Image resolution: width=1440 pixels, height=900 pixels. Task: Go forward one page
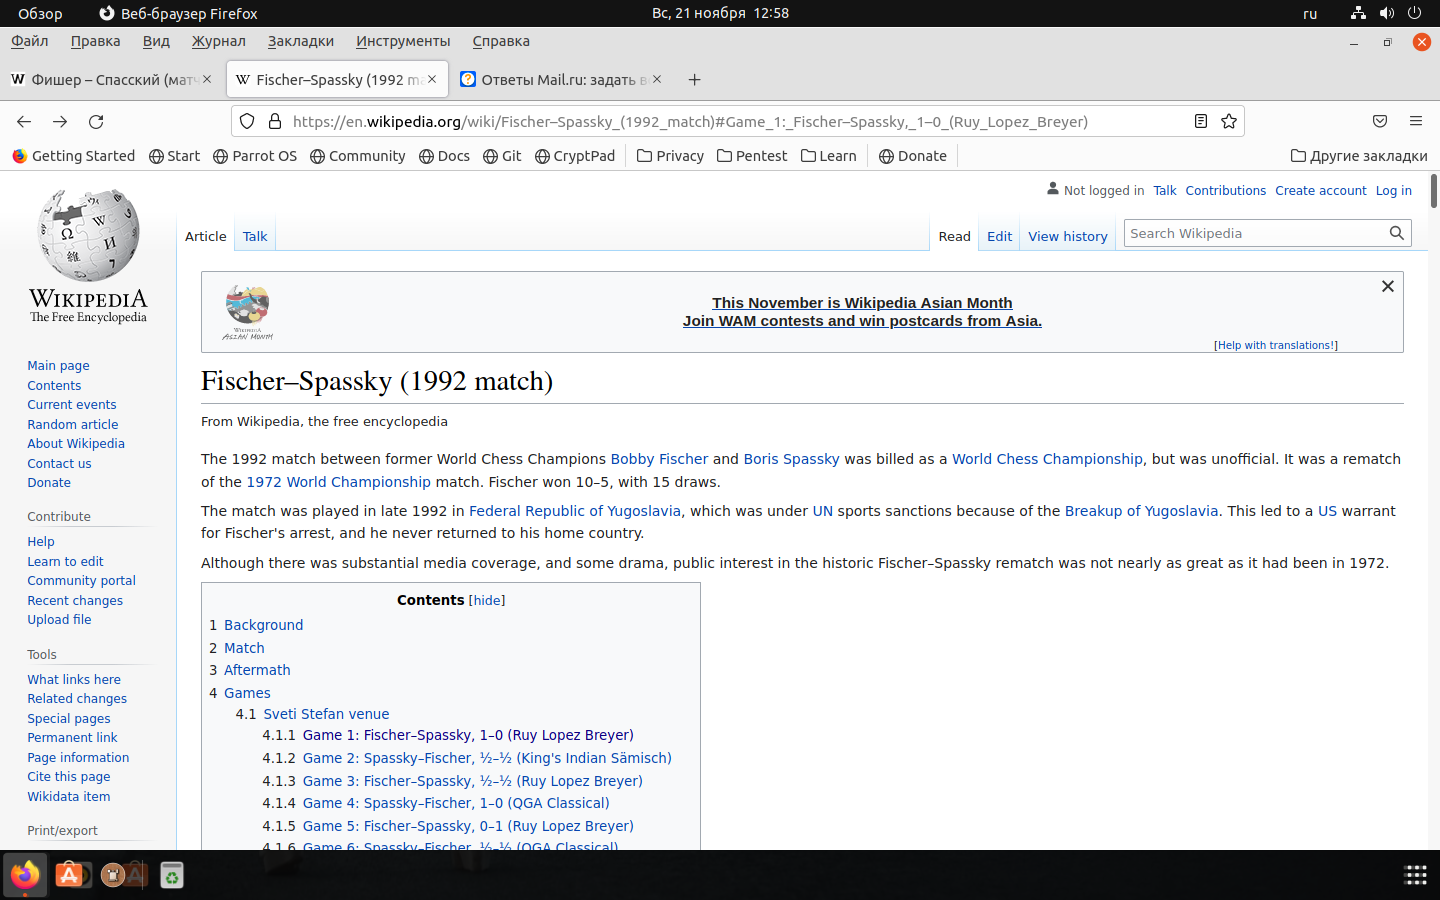pyautogui.click(x=60, y=121)
